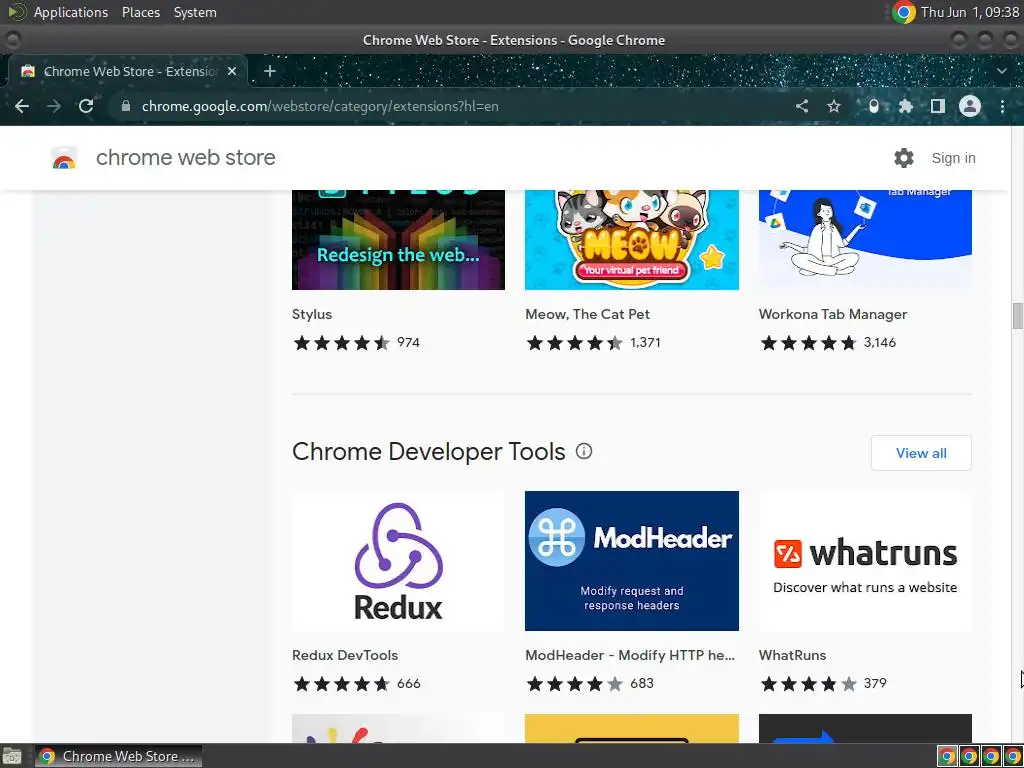Open the Chrome profile avatar
1024x768 pixels.
970,106
